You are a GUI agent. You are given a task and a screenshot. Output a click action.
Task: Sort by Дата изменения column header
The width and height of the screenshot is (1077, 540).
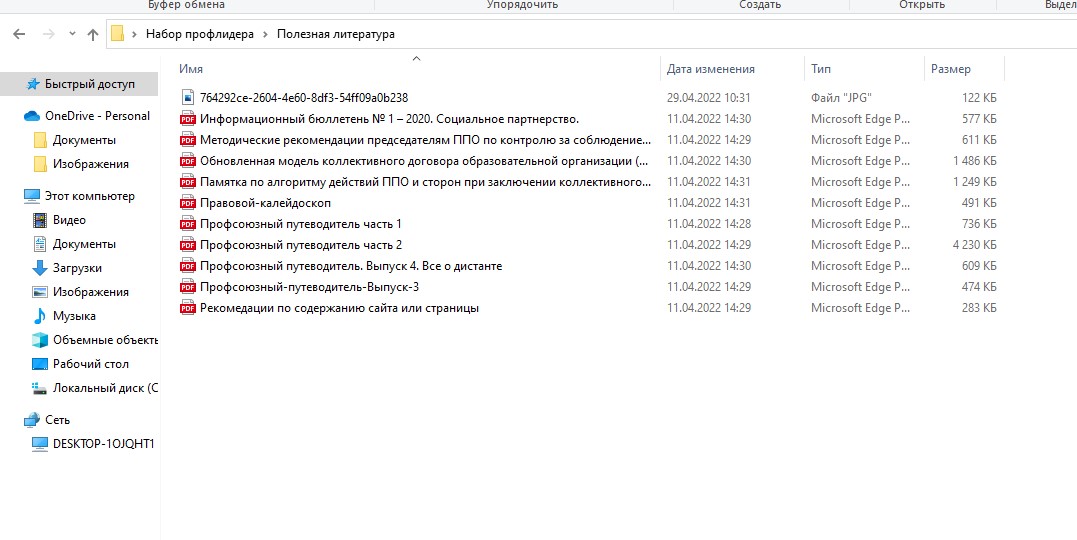point(710,69)
